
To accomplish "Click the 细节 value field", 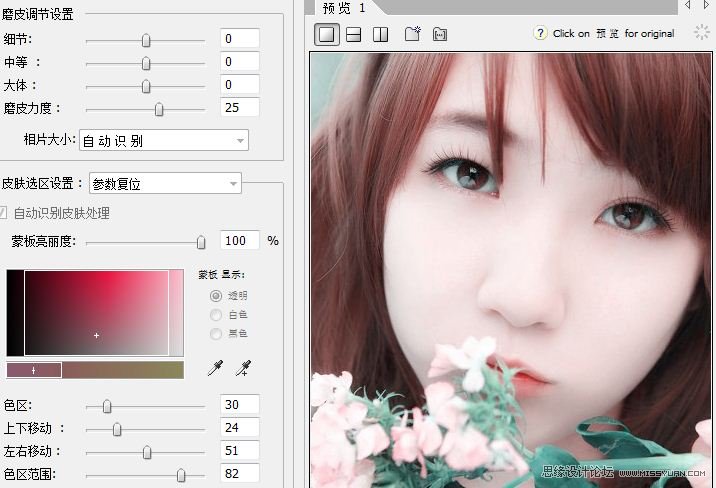I will 240,38.
